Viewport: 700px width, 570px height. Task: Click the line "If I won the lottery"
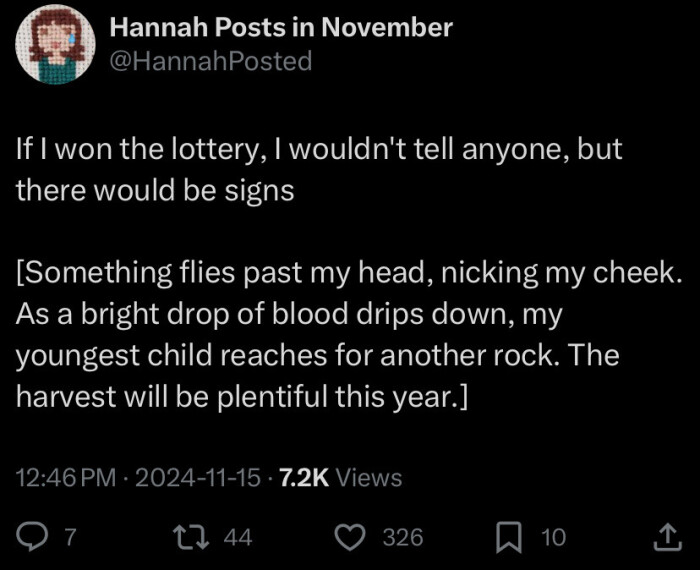point(318,150)
